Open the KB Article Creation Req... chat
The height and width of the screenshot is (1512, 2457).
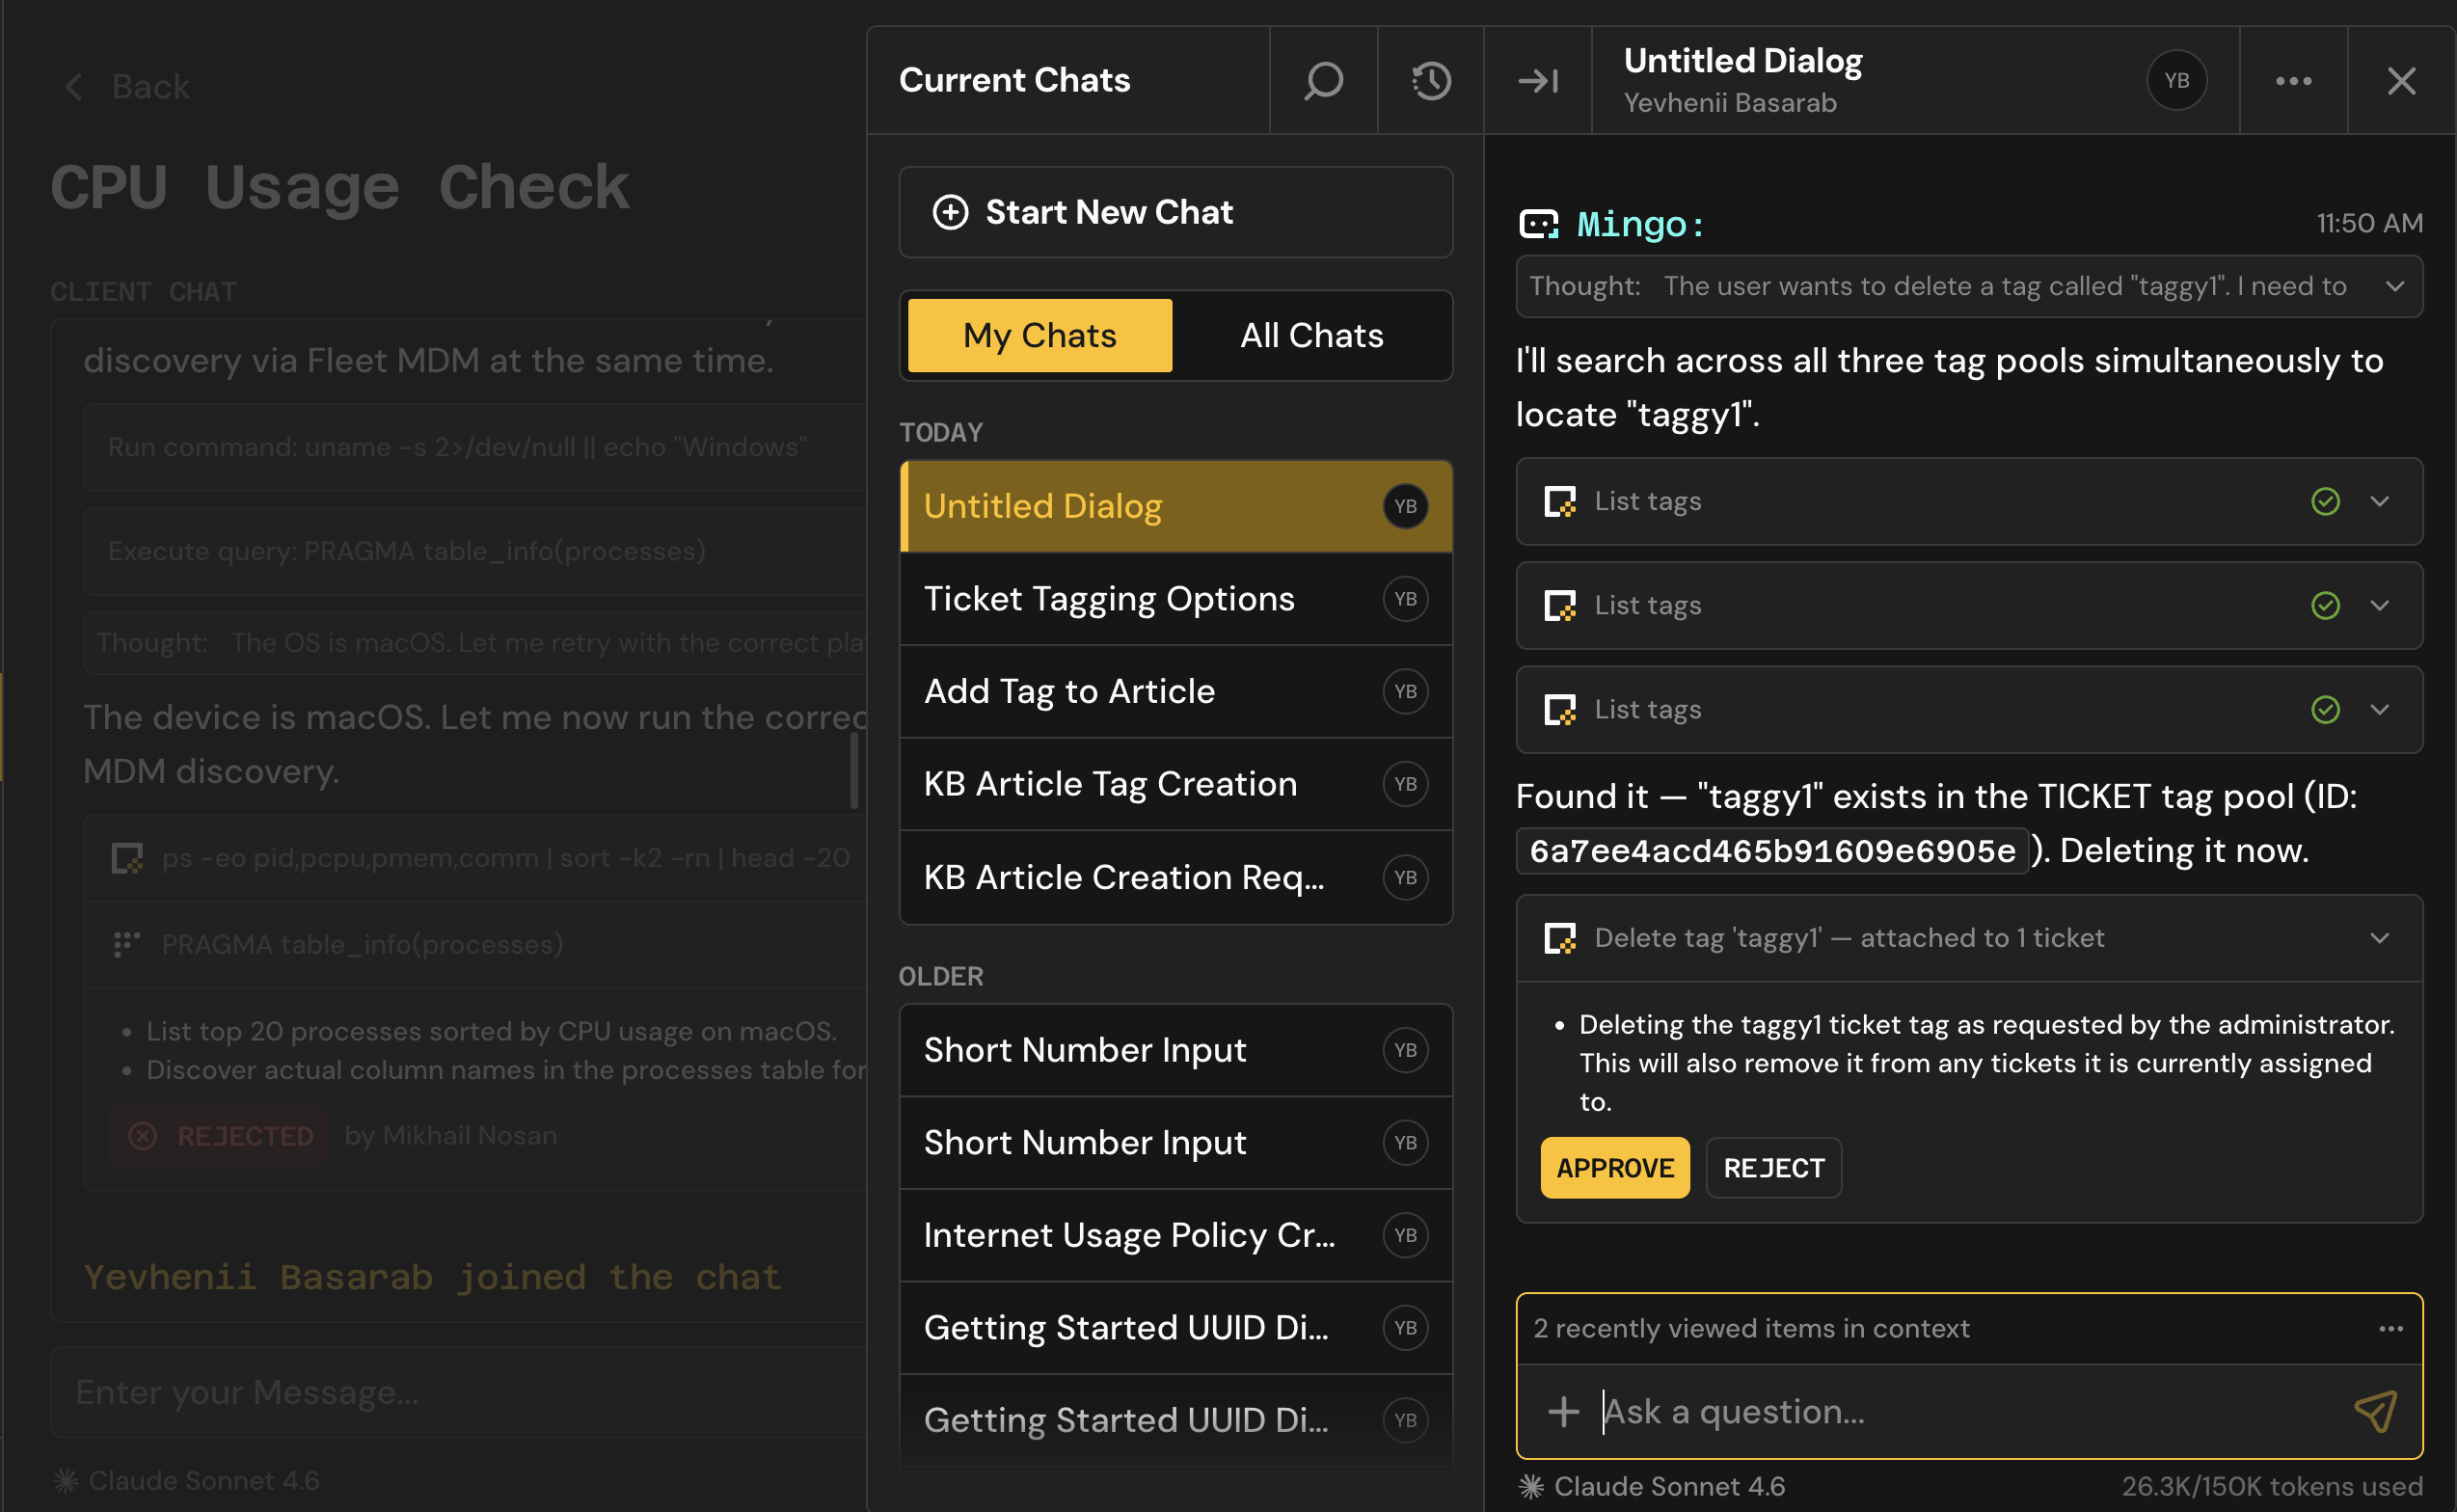[1176, 877]
